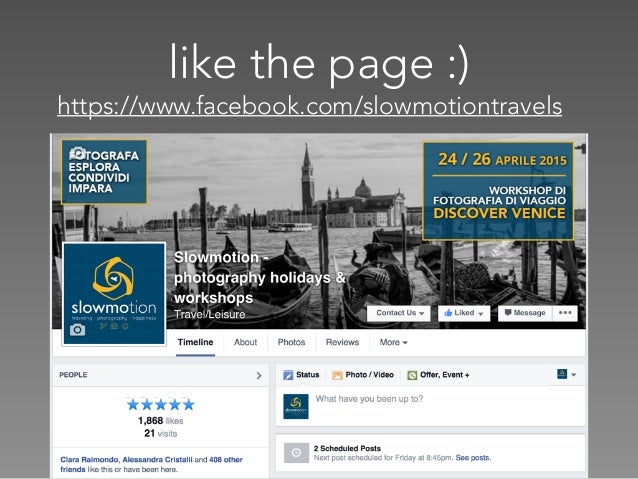Go to the Reviews tab
Viewport: 638px width, 479px height.
342,342
